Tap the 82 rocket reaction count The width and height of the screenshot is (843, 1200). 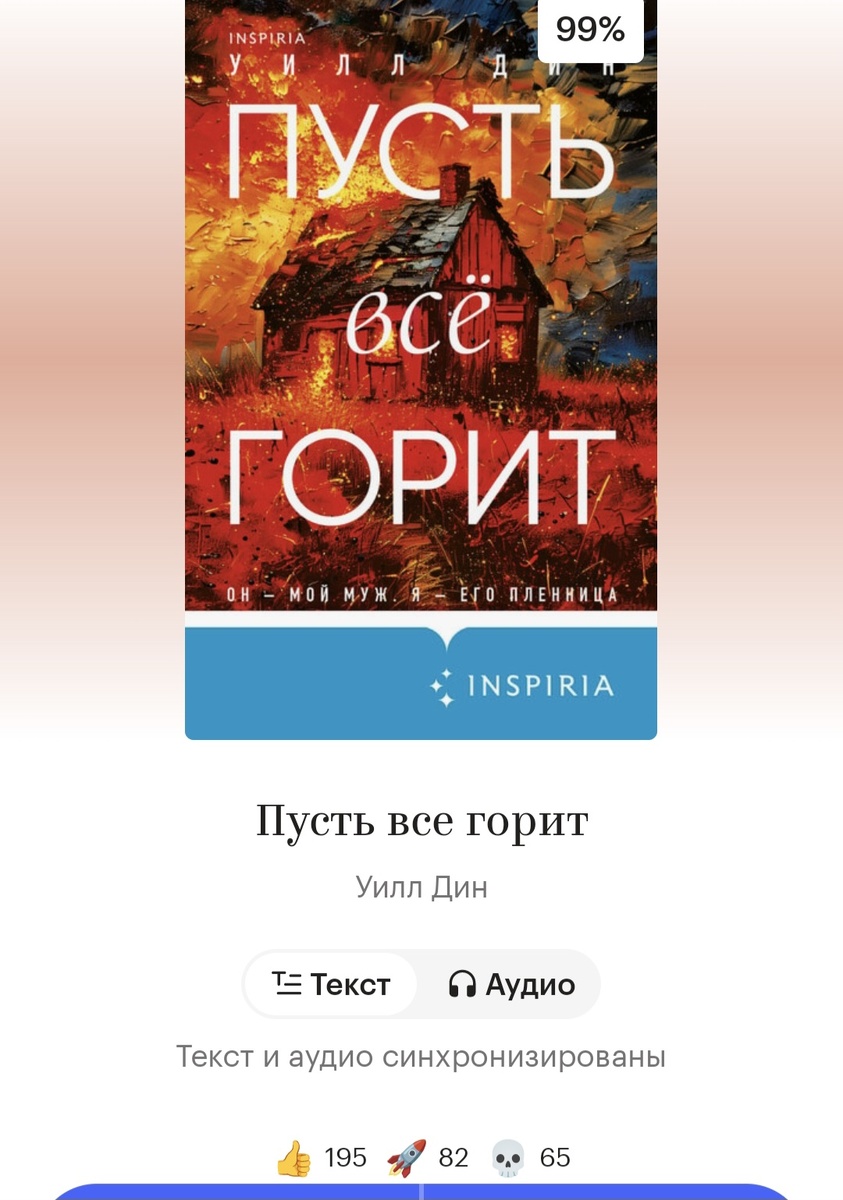click(x=454, y=1158)
